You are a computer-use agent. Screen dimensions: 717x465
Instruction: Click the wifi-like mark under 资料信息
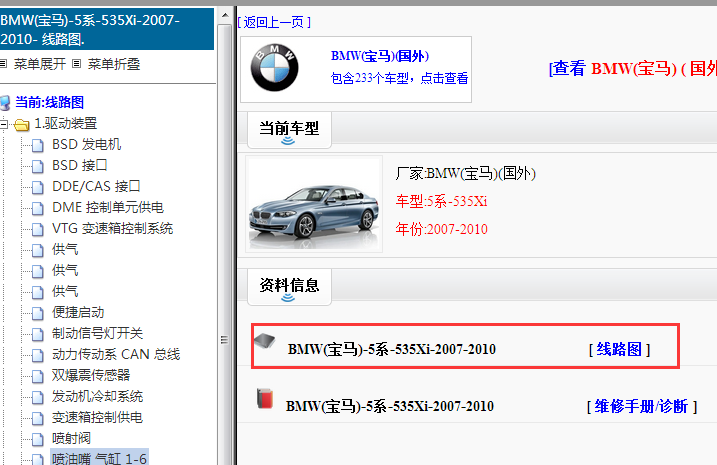coord(288,298)
